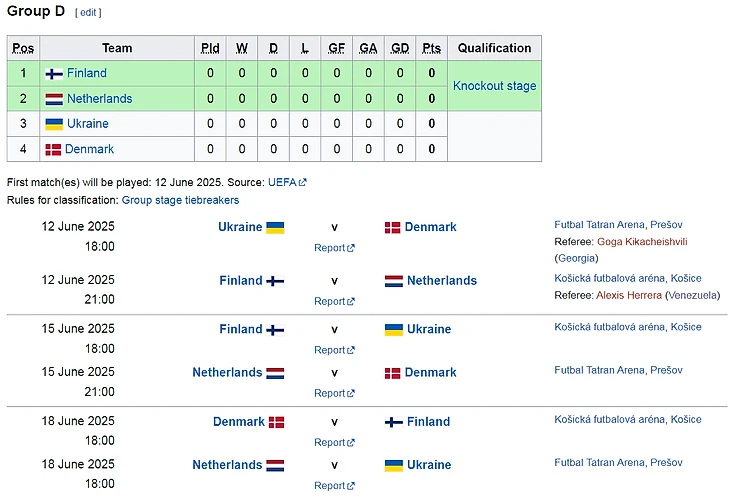The image size is (730, 497).
Task: Click Netherlands flag in 12 June 21:00 match
Action: [393, 282]
